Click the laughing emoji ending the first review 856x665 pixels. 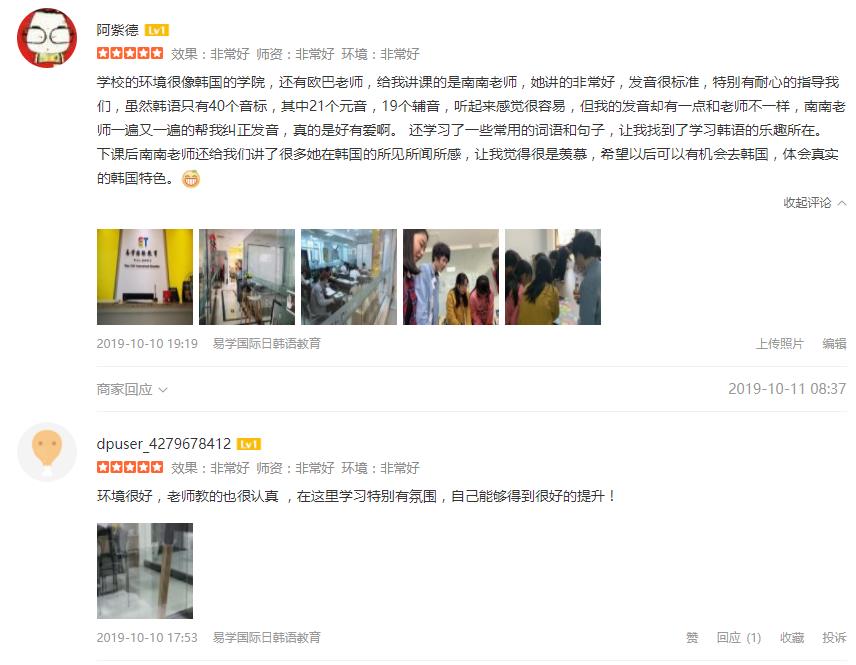click(191, 179)
